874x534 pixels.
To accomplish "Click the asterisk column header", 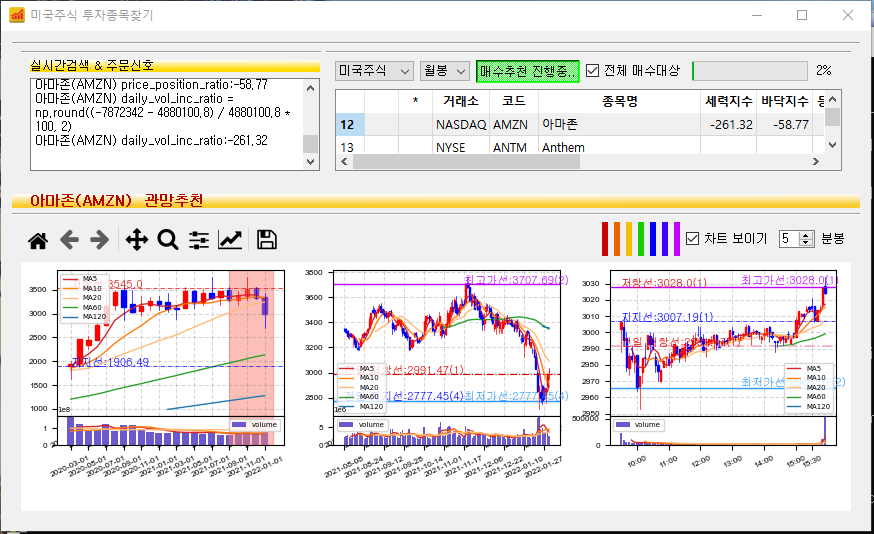I will point(415,101).
